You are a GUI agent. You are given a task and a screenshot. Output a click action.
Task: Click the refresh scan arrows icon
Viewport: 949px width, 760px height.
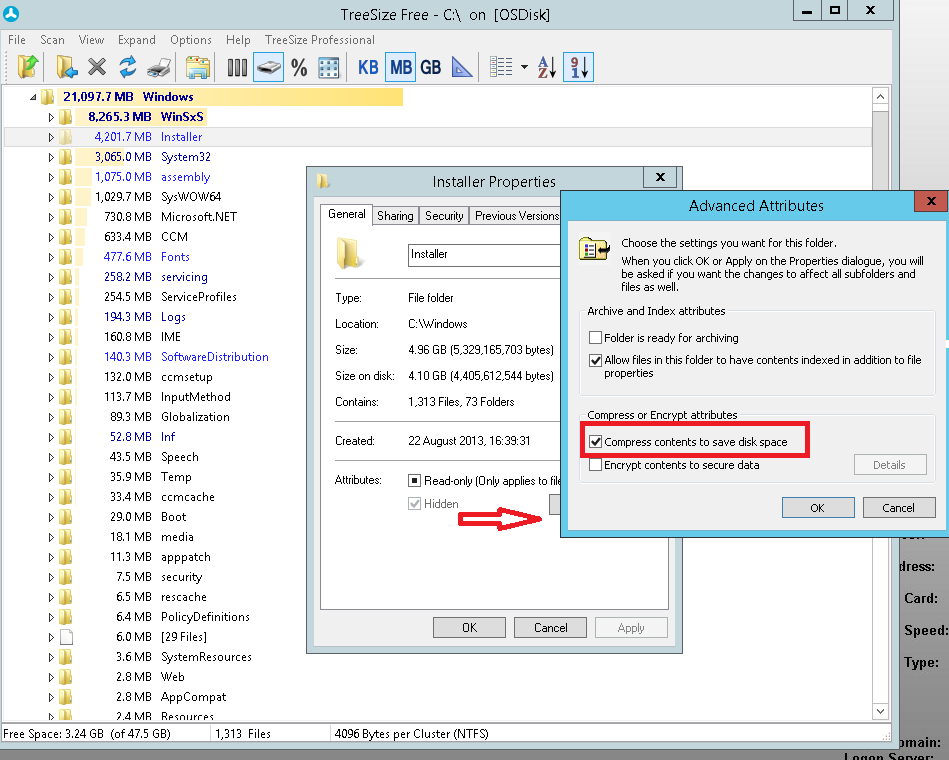point(128,67)
